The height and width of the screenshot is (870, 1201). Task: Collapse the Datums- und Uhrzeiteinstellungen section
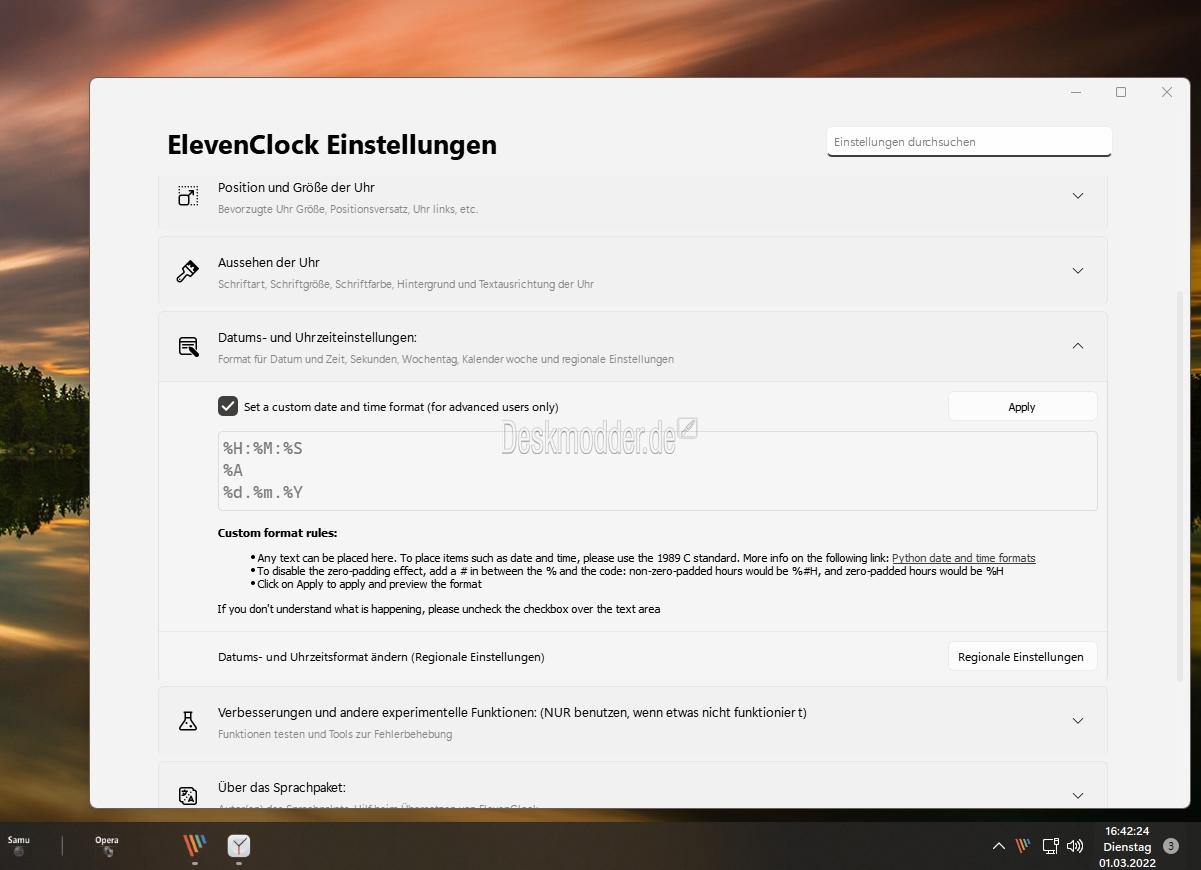tap(1078, 346)
